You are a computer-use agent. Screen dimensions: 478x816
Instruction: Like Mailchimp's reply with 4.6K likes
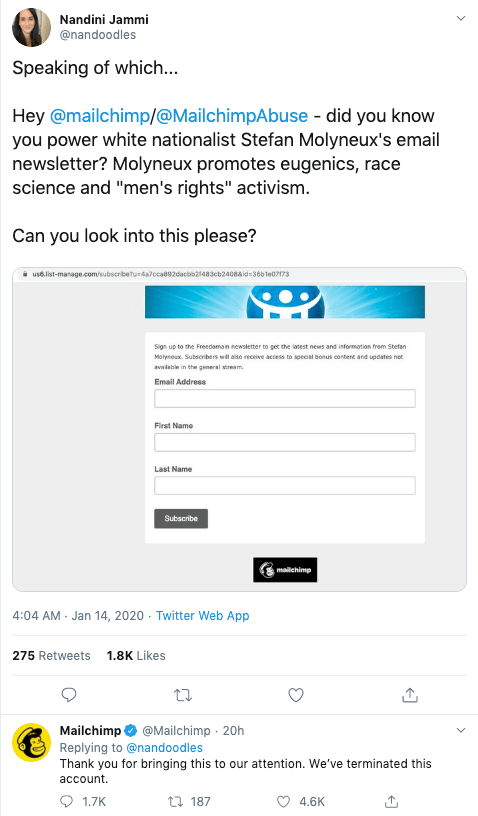click(x=283, y=801)
